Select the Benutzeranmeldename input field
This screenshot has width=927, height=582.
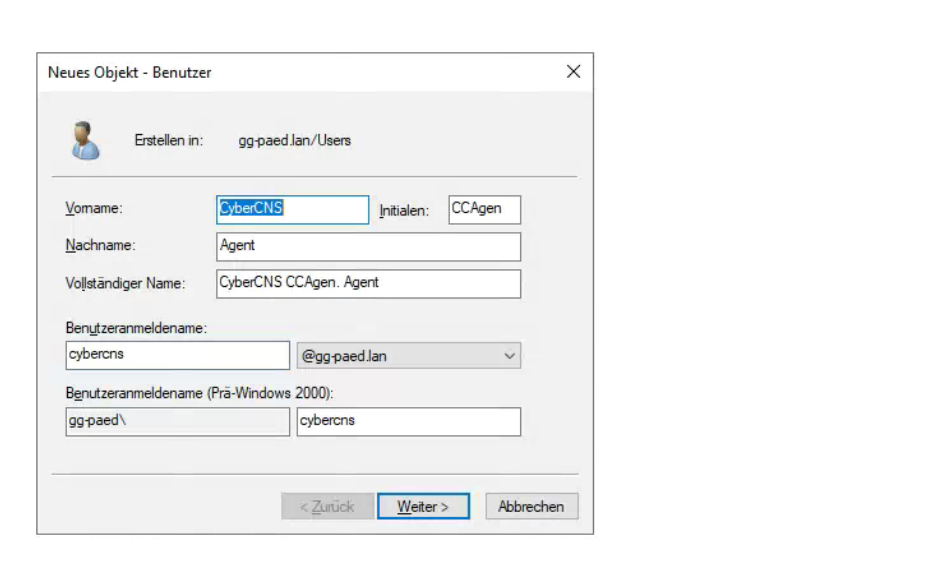pos(177,356)
